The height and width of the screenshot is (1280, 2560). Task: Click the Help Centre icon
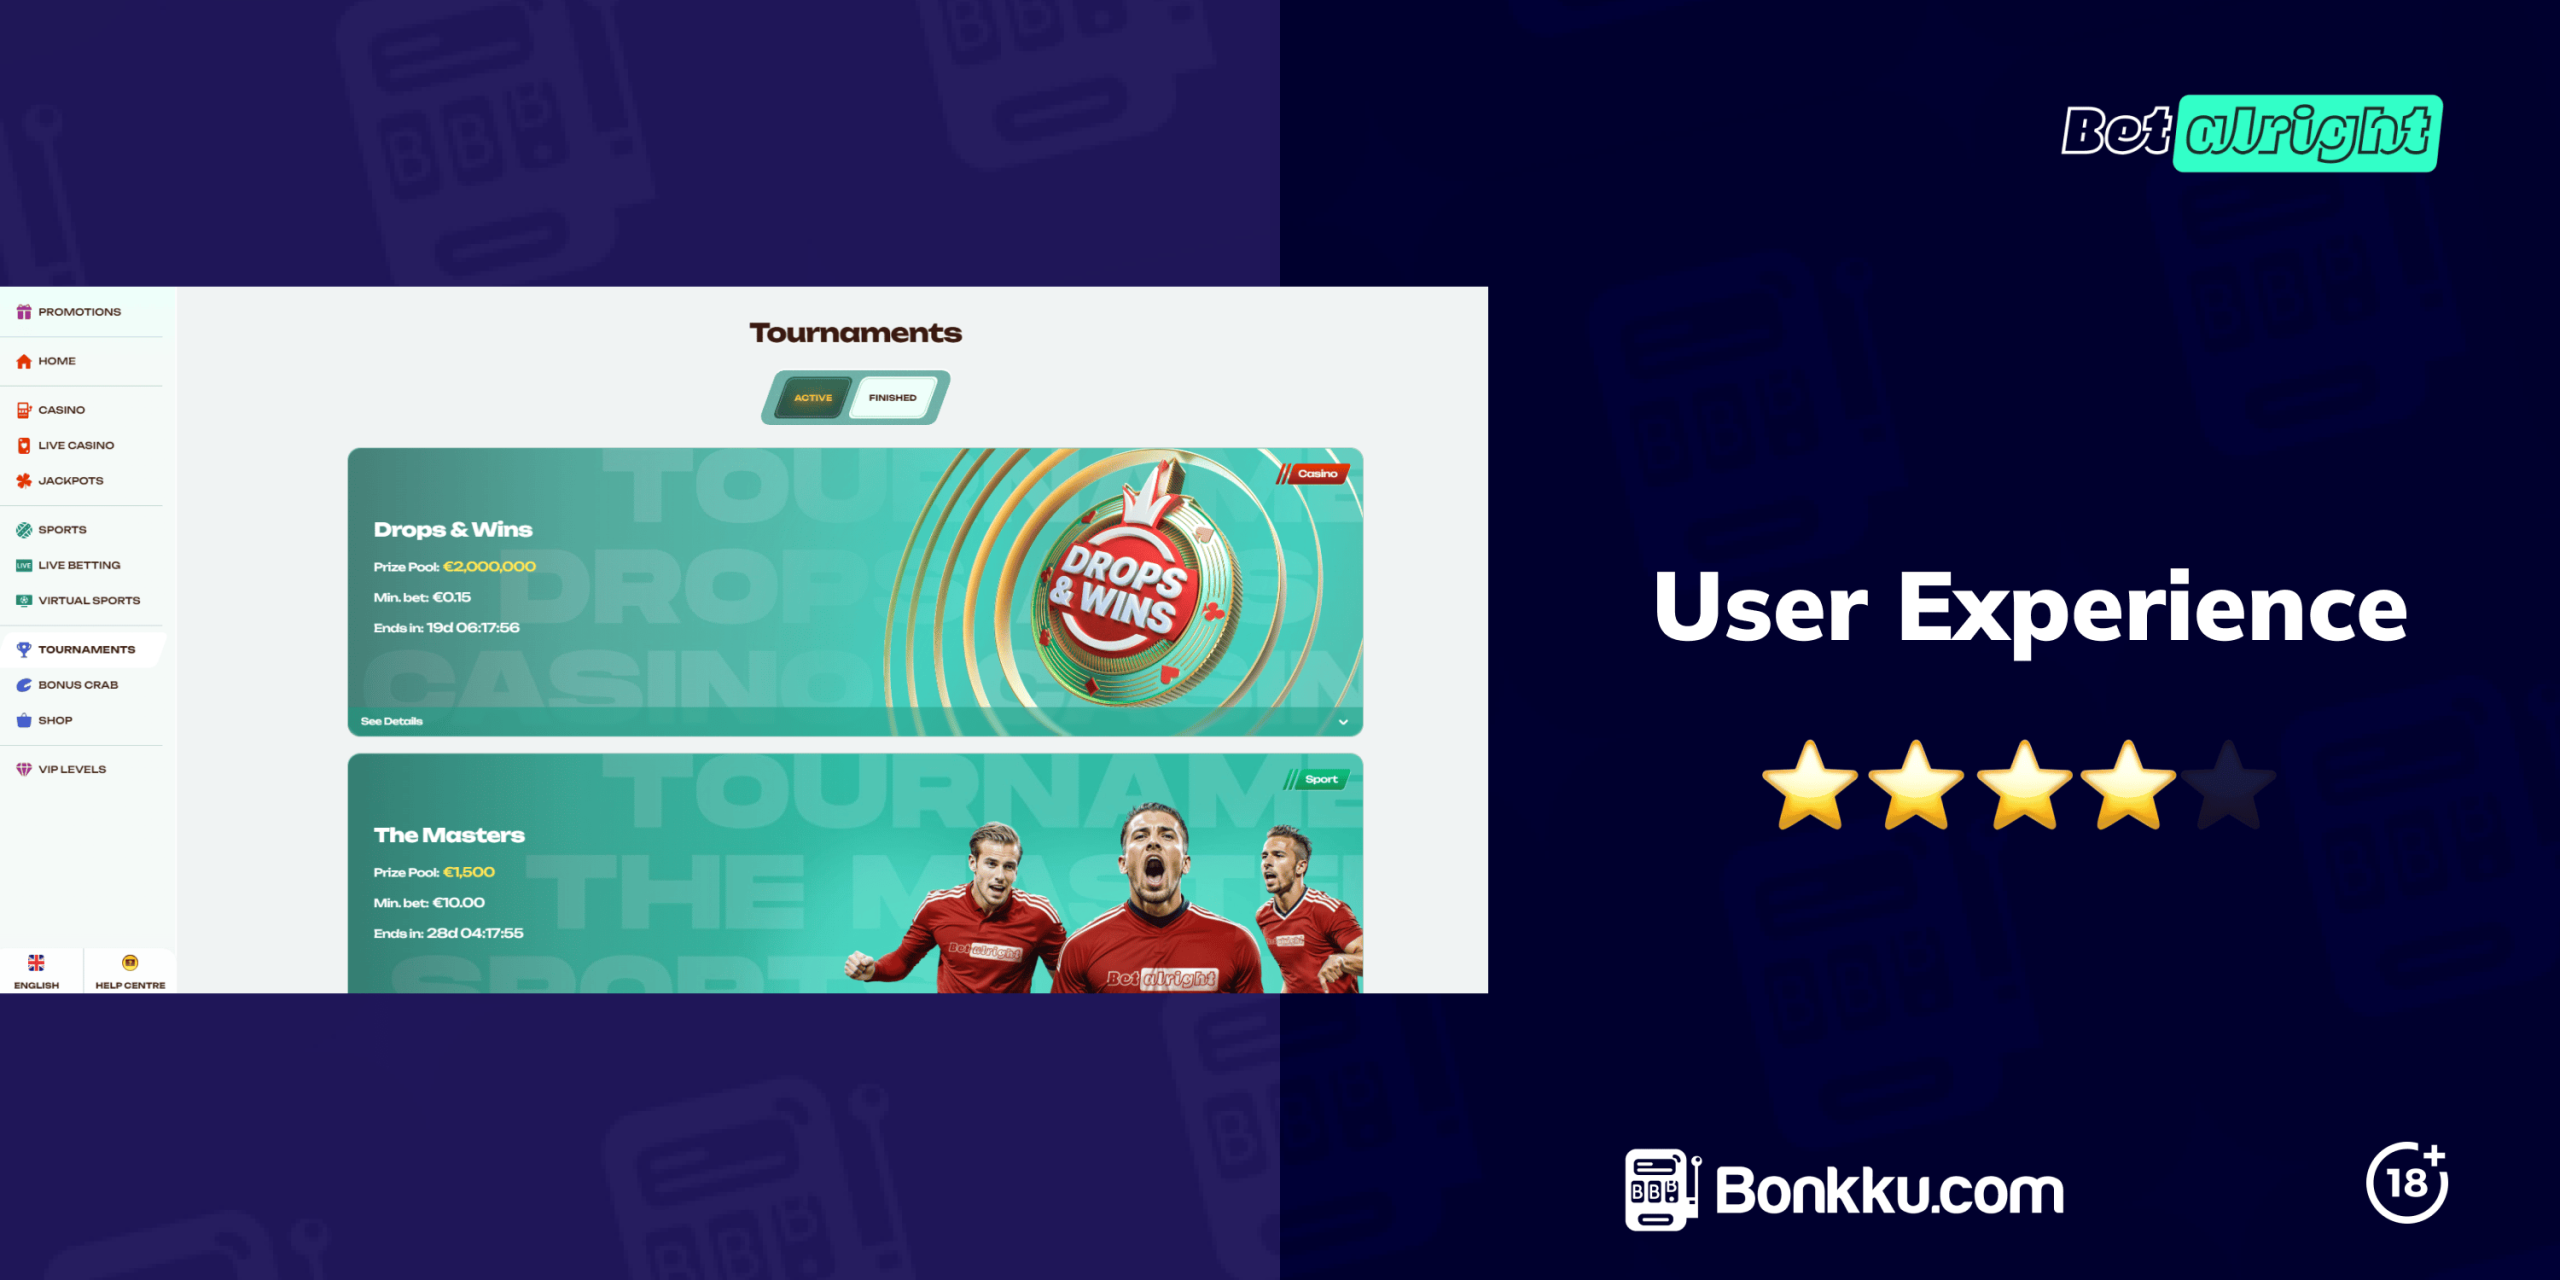tap(131, 963)
